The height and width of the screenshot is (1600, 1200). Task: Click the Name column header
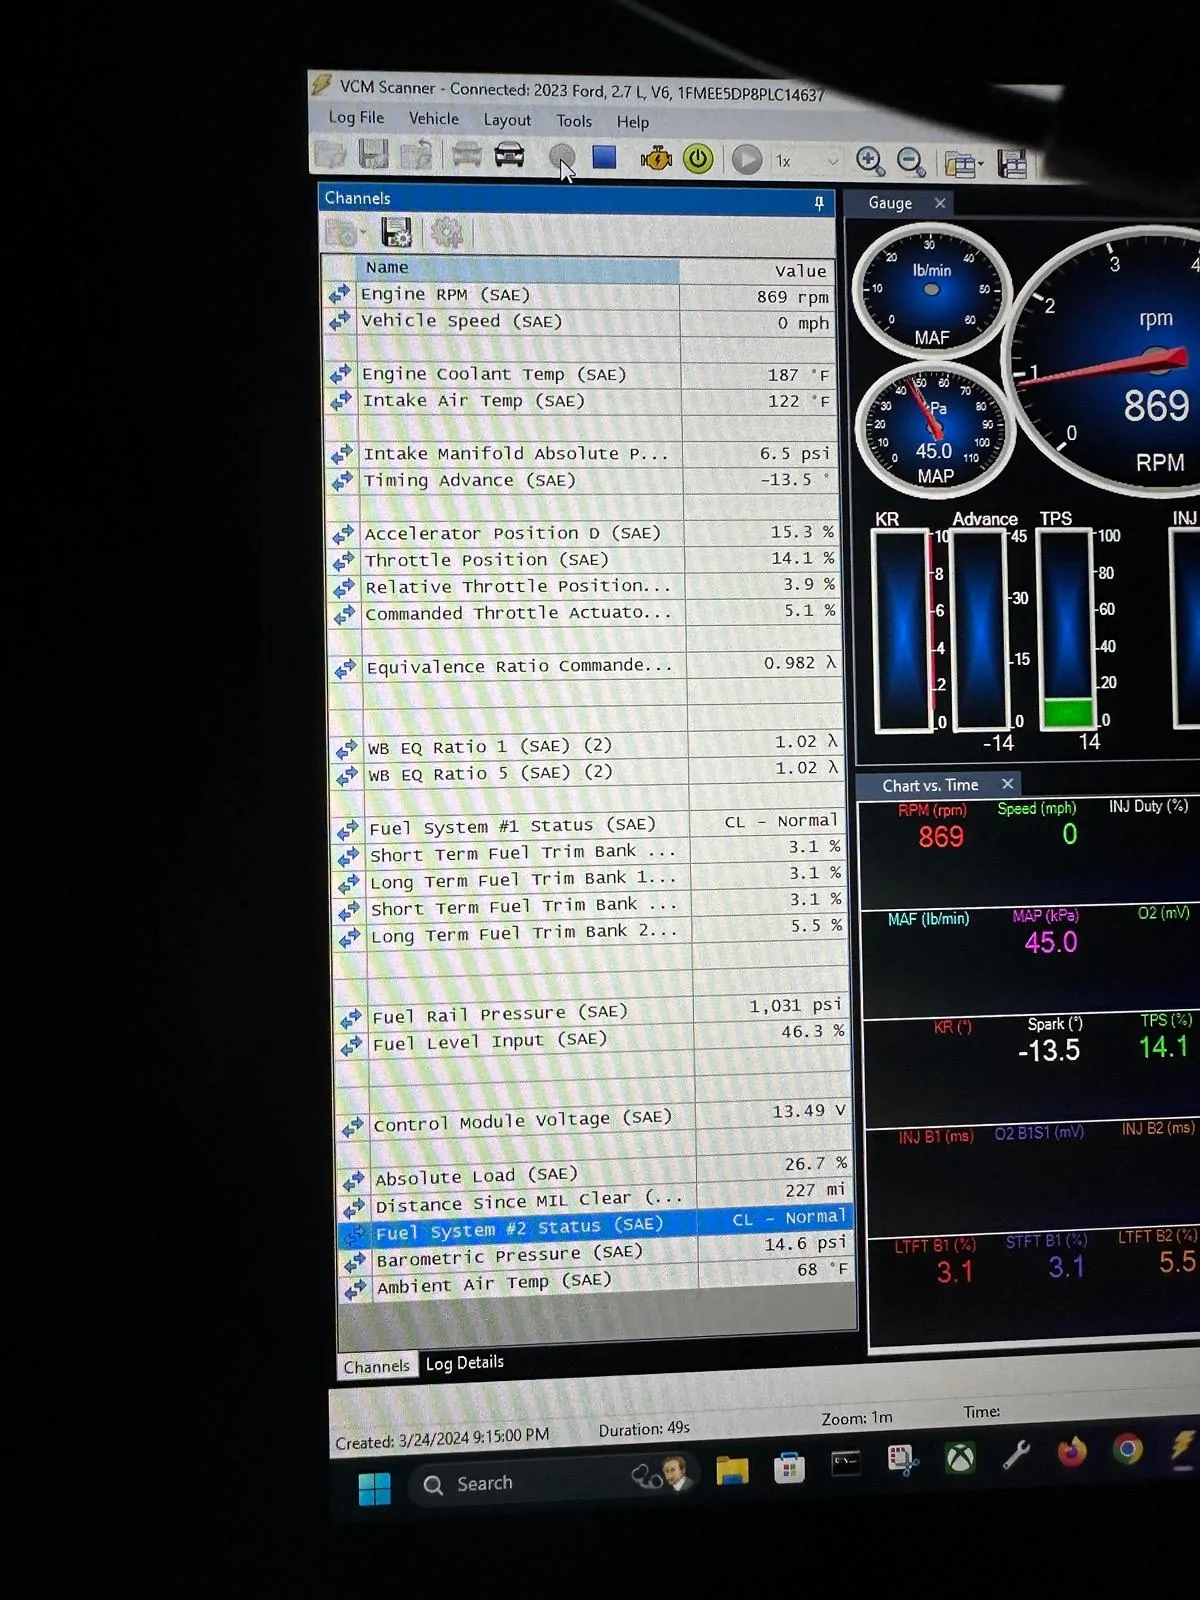pyautogui.click(x=517, y=268)
